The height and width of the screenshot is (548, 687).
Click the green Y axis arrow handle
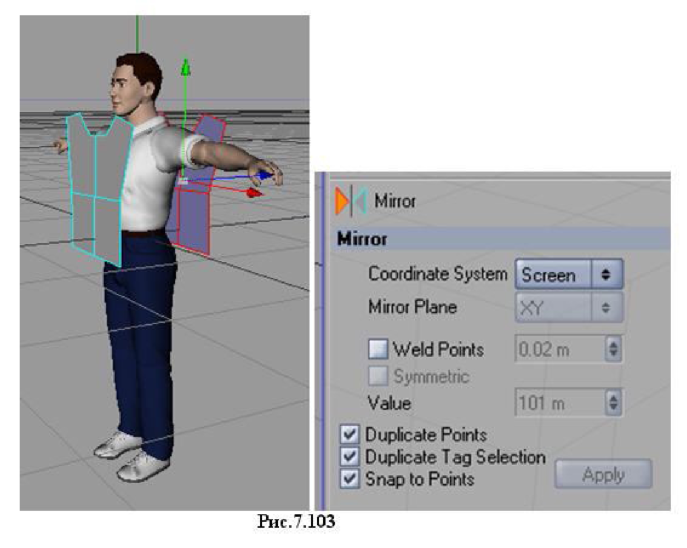coord(186,68)
